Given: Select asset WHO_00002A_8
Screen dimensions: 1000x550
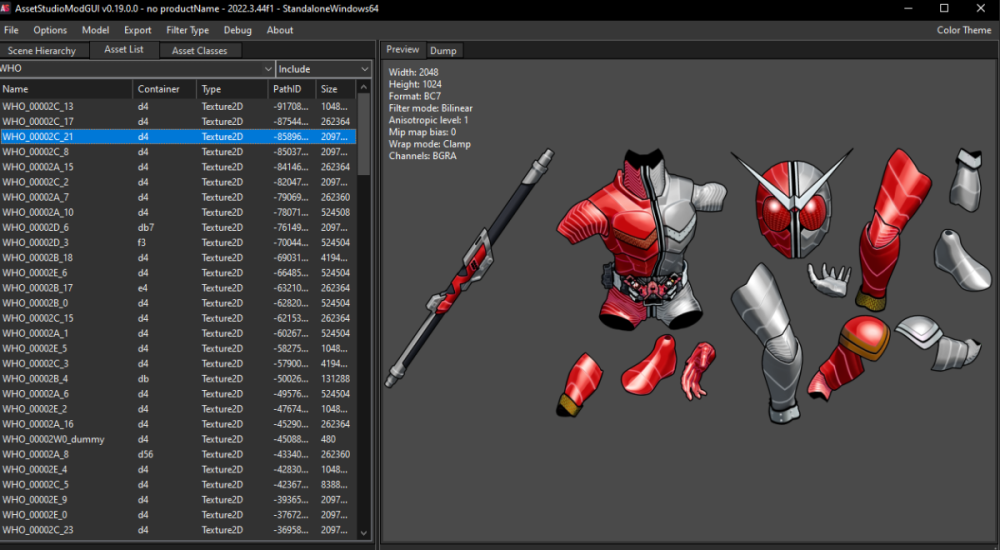Looking at the screenshot, I should [178, 454].
